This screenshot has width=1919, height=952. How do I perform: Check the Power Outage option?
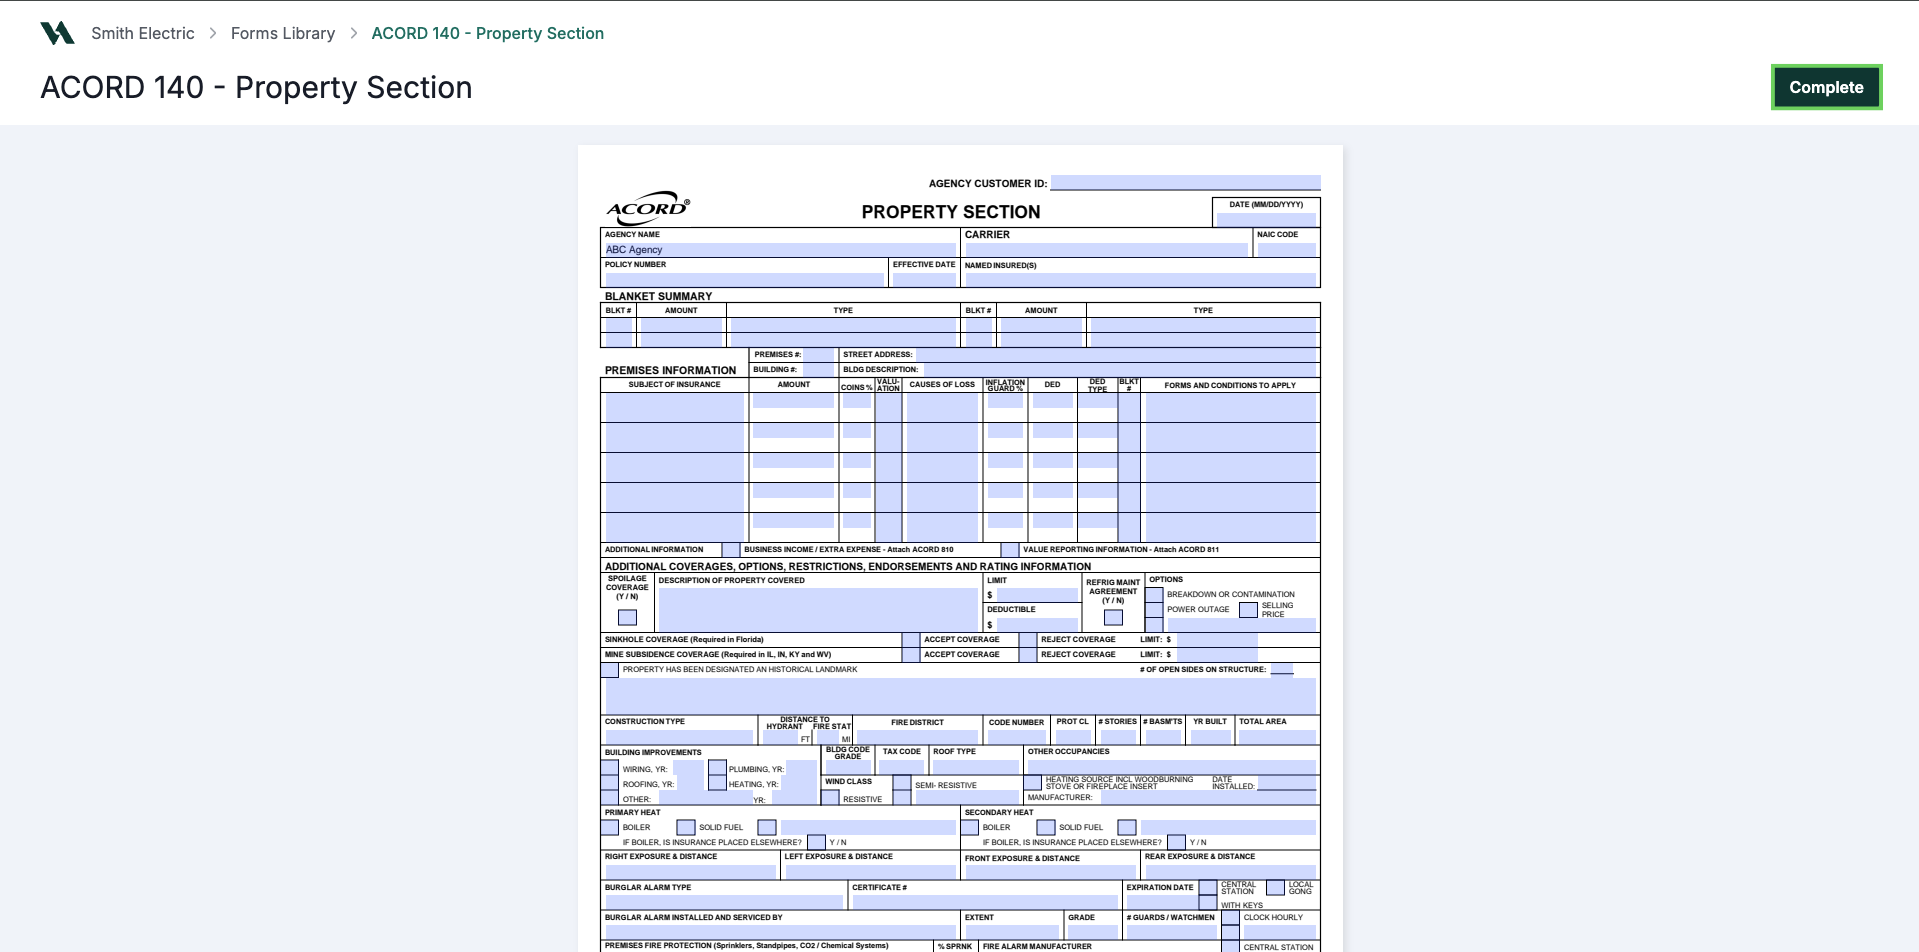(1154, 610)
